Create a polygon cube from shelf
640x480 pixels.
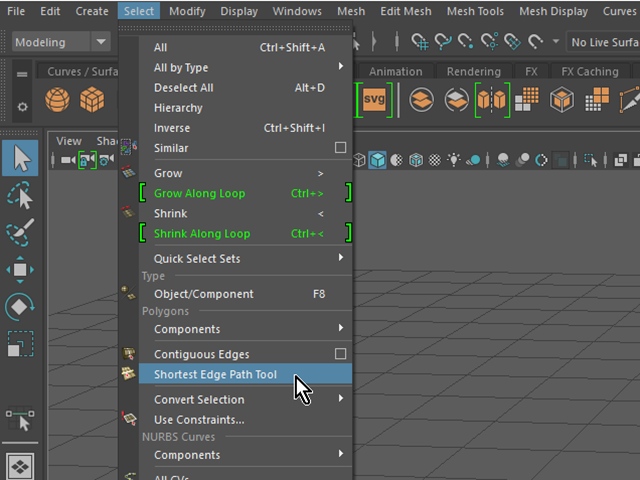tap(92, 100)
